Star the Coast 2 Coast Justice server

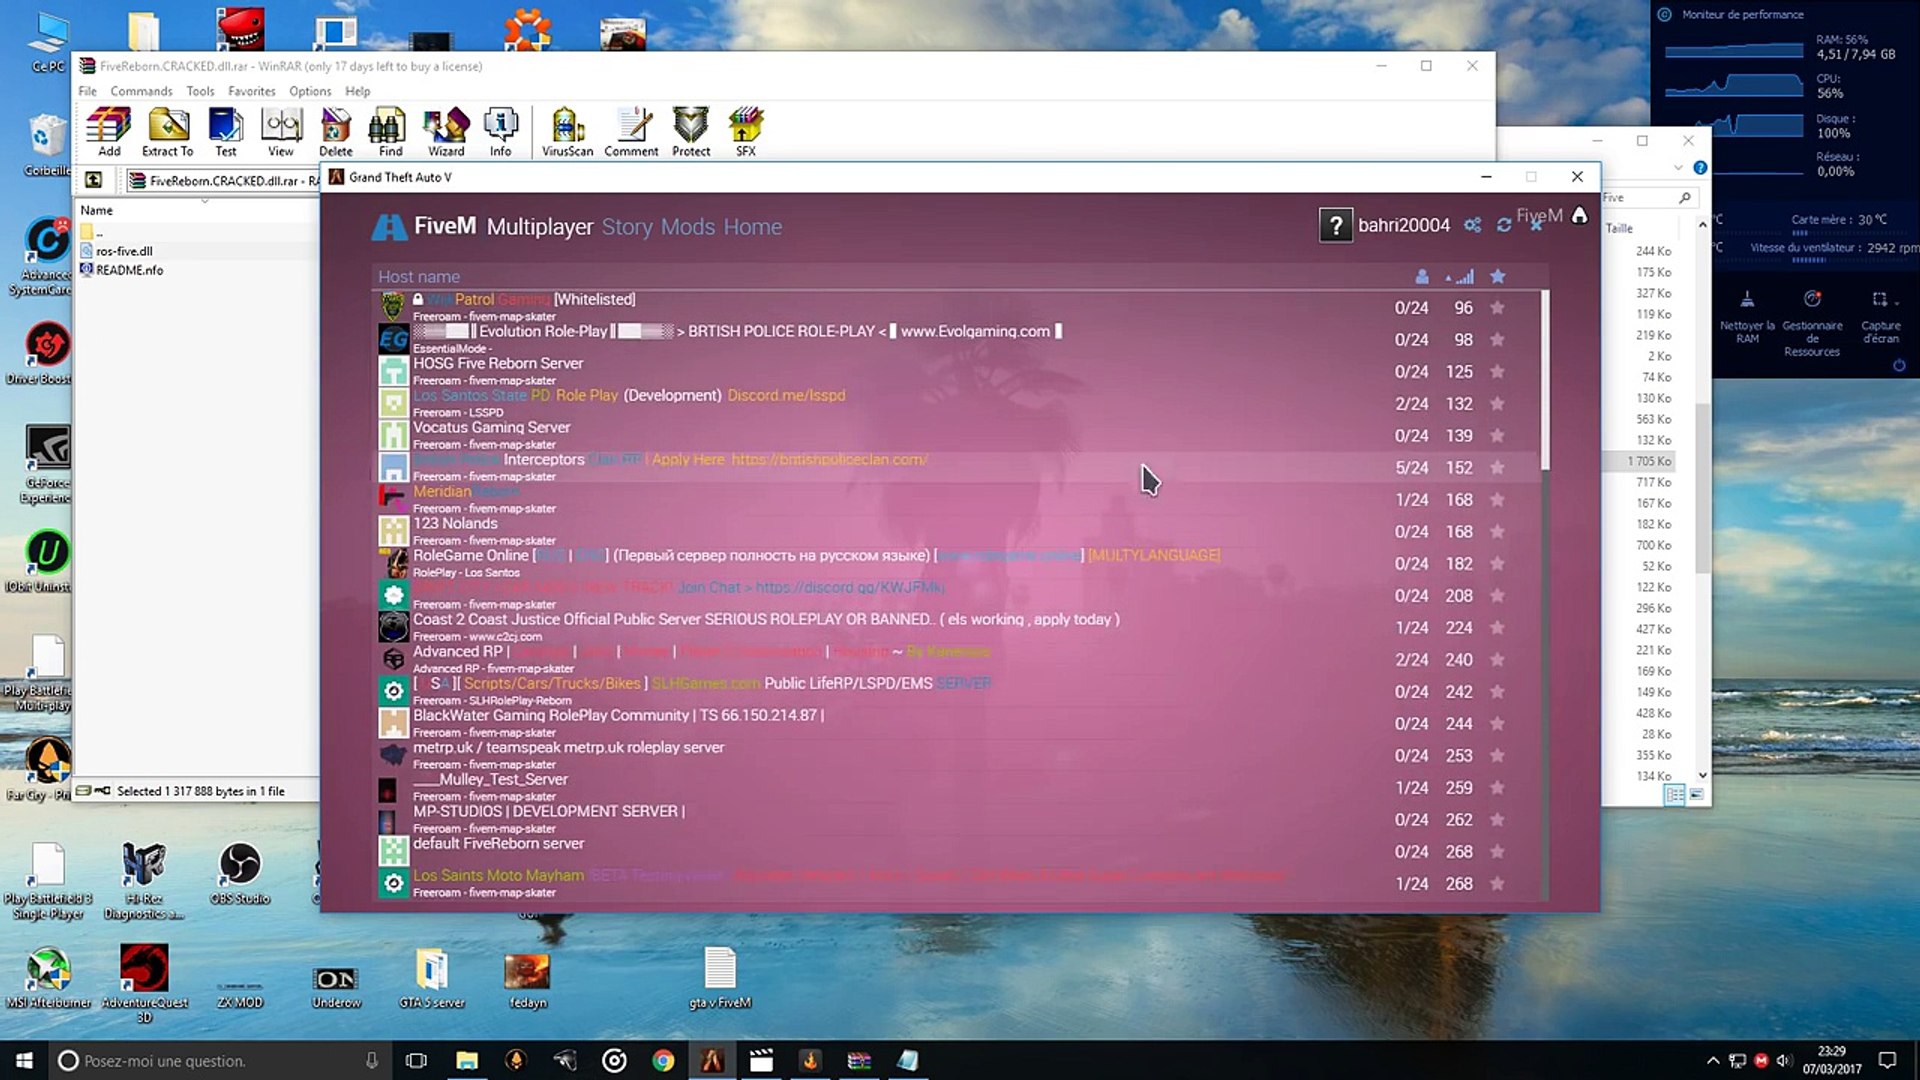[x=1497, y=627]
